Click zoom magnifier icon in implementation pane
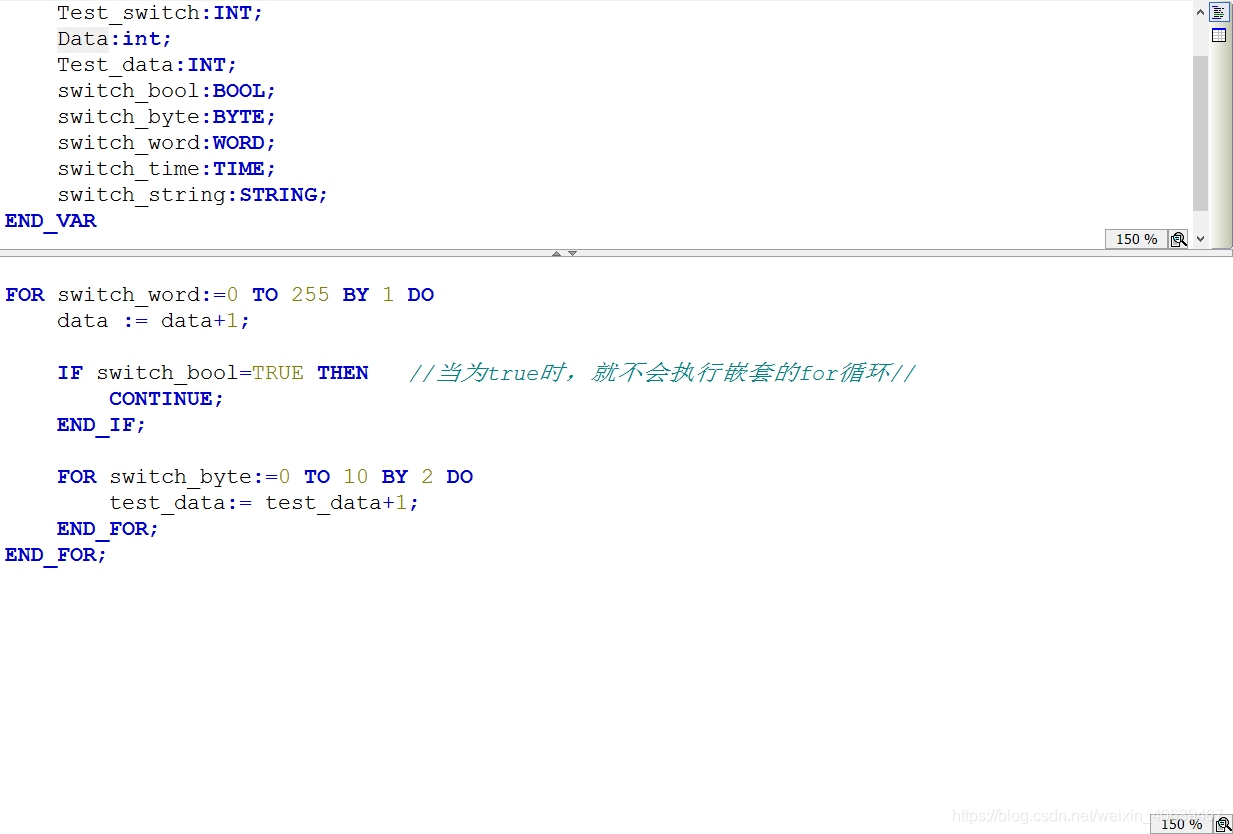This screenshot has height=834, width=1233. (x=1223, y=824)
